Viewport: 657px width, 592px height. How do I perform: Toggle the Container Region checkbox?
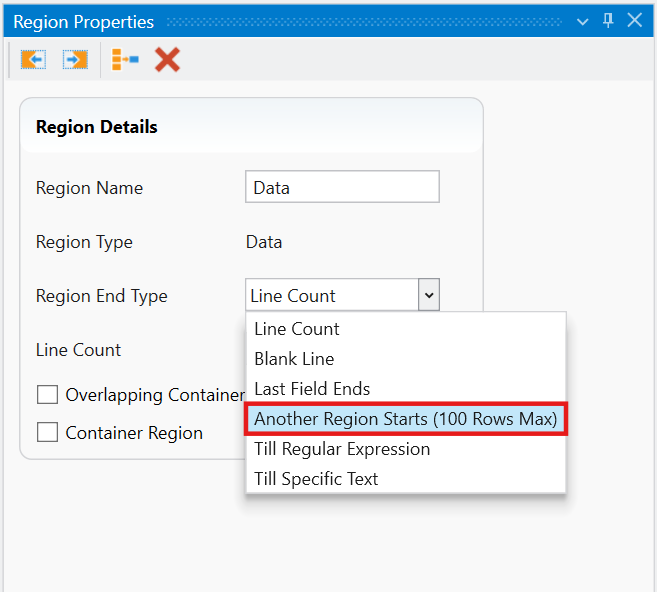tap(47, 433)
